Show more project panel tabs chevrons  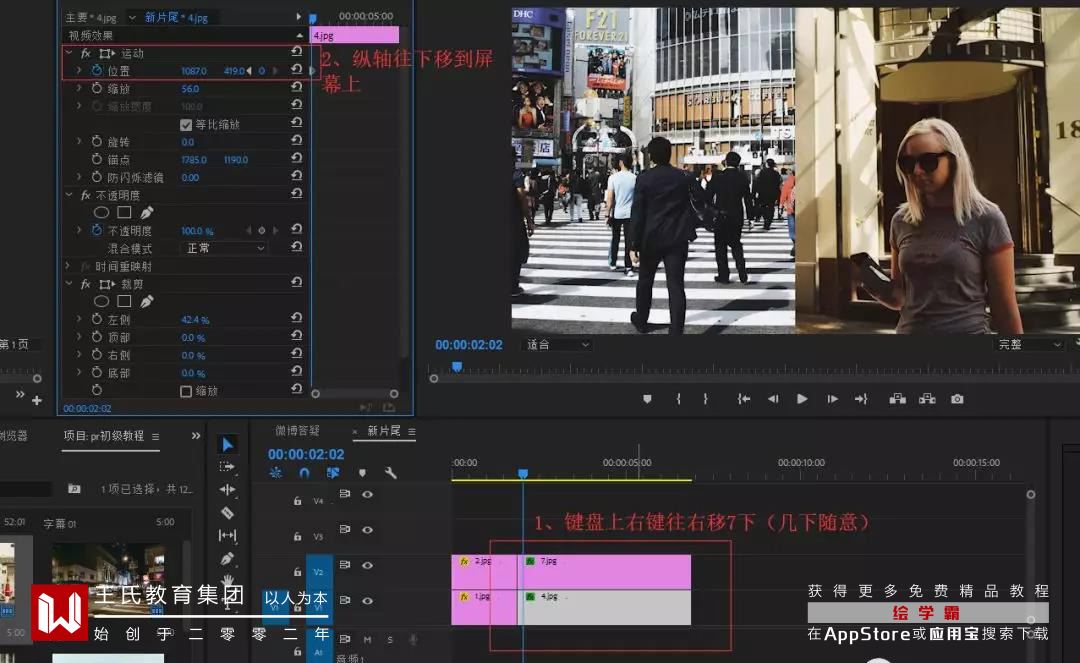point(196,436)
